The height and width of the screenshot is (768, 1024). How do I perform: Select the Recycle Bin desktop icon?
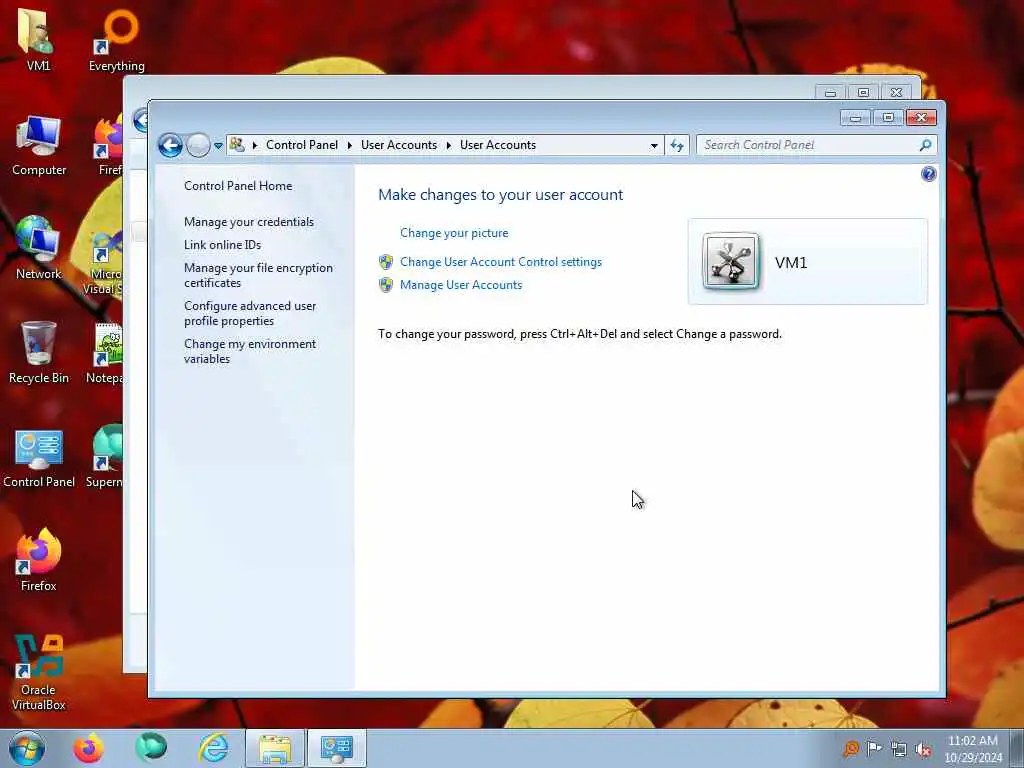tap(39, 353)
